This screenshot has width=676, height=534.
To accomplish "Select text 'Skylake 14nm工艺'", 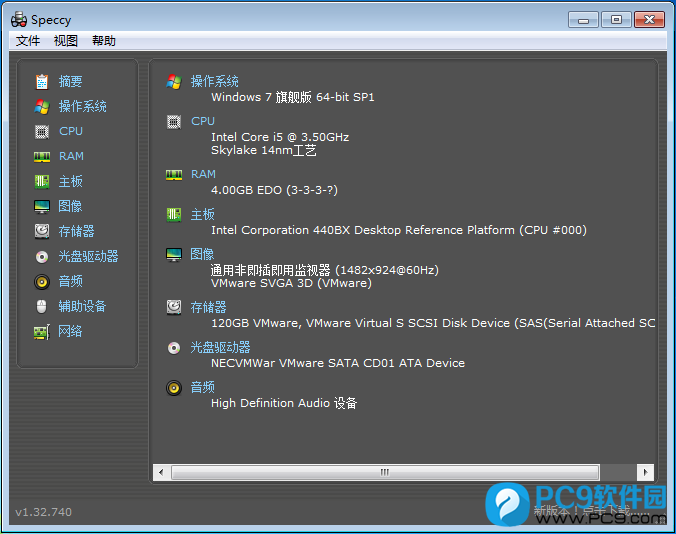I will pos(264,150).
